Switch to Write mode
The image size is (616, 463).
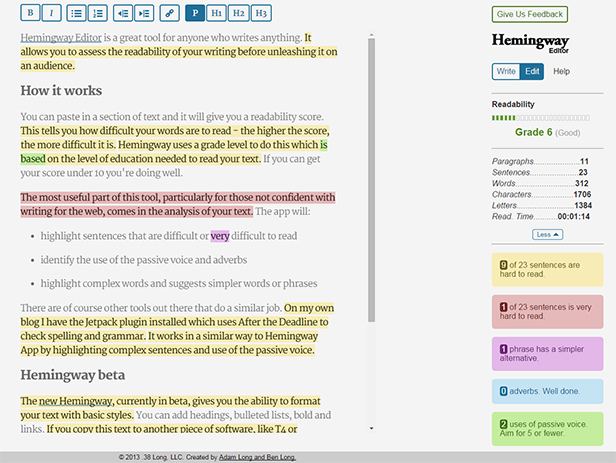click(507, 72)
